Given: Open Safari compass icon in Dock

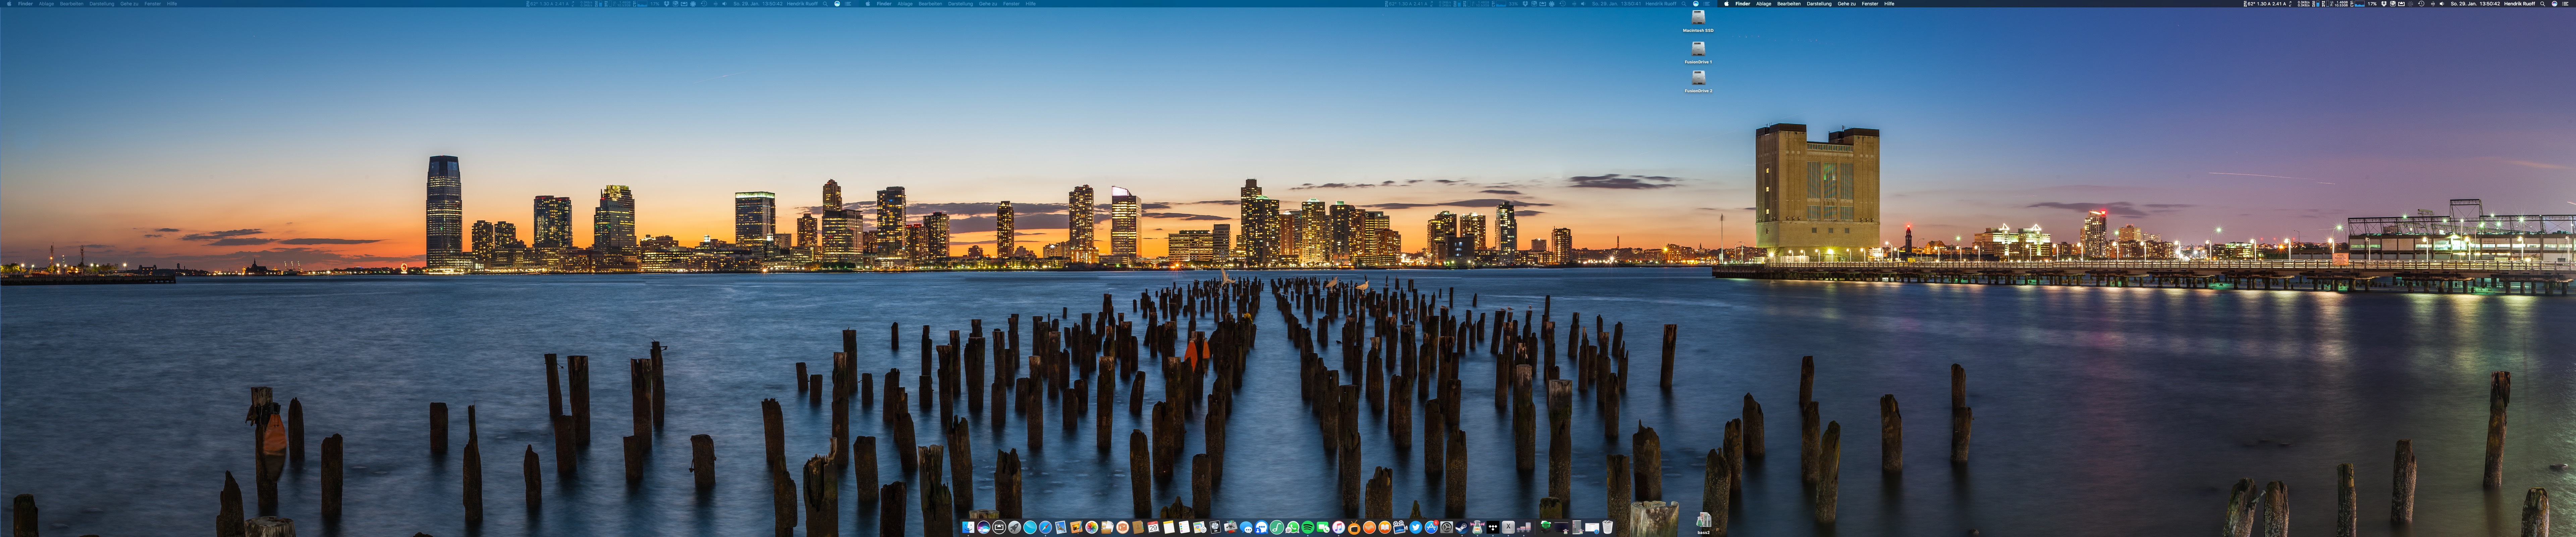Looking at the screenshot, I should click(x=1045, y=527).
